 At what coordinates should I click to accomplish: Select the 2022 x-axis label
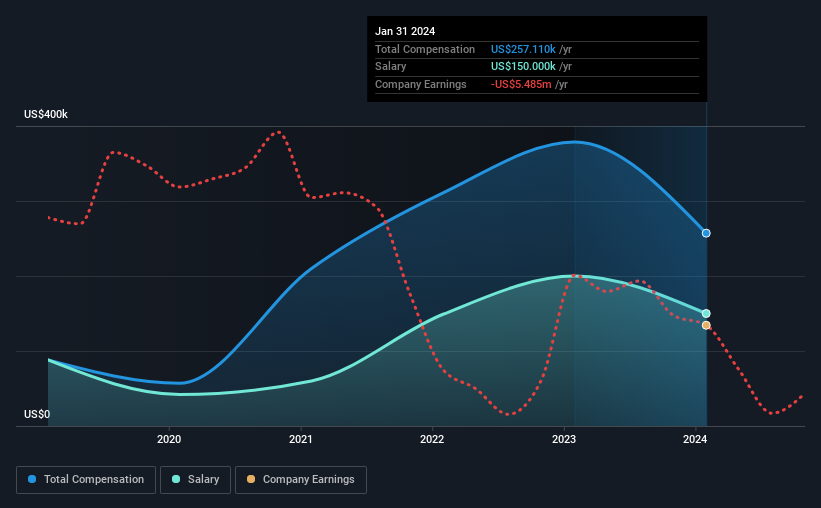click(x=432, y=439)
